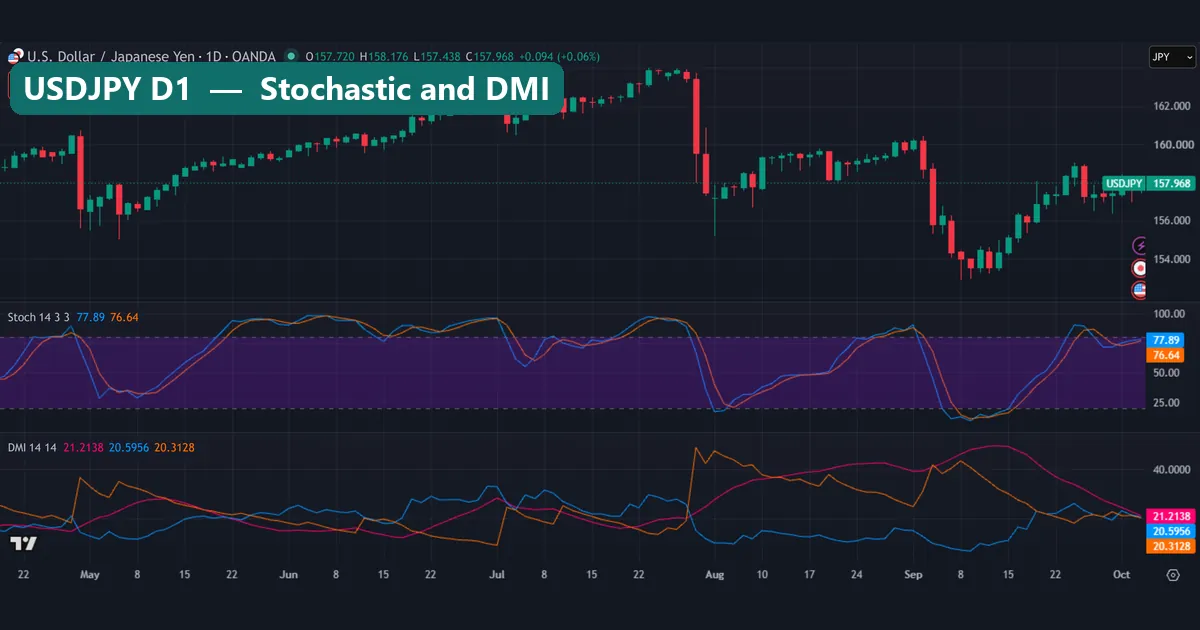Click the 50.00 Stochastic axis label
Screen dimensions: 1200x630
pos(1167,373)
